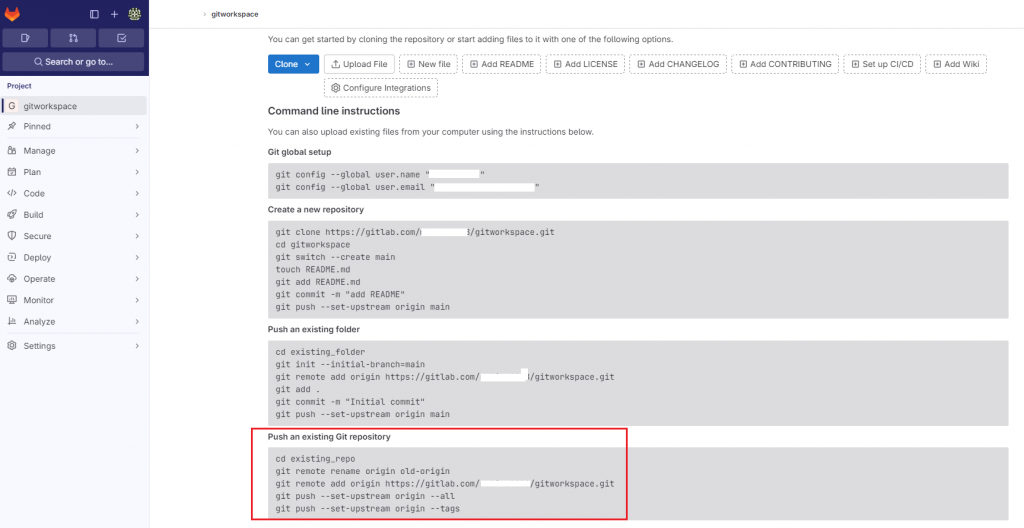
Task: Select the gitworkspace project item
Action: click(x=73, y=106)
